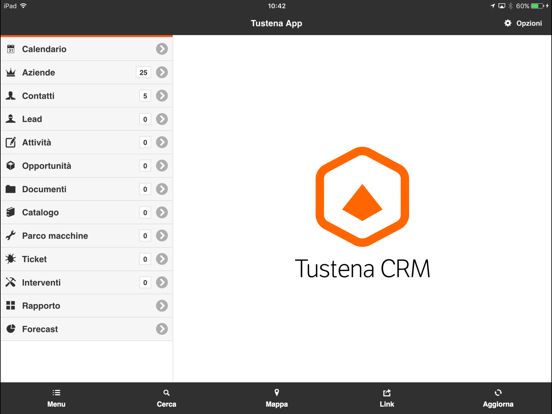Click the person icon beside Contatti
The width and height of the screenshot is (552, 414).
coord(11,96)
